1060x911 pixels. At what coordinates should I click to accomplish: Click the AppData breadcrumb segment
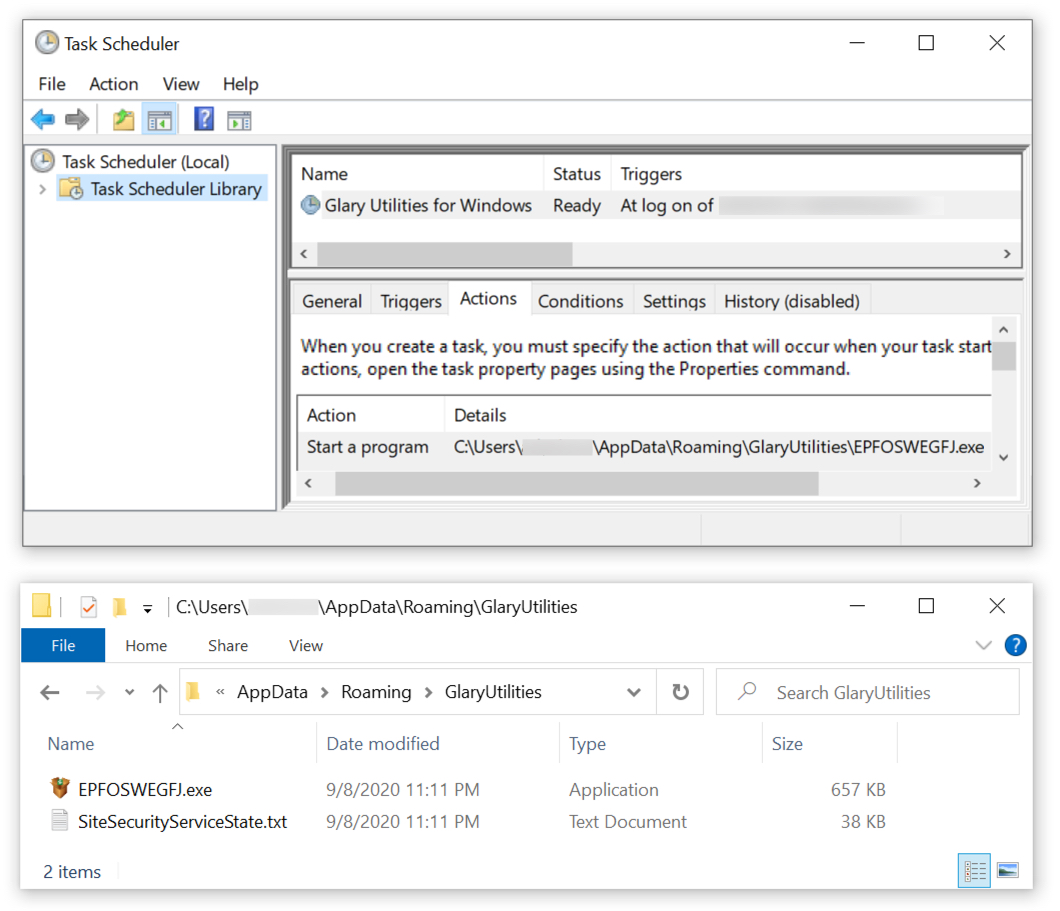coord(272,692)
